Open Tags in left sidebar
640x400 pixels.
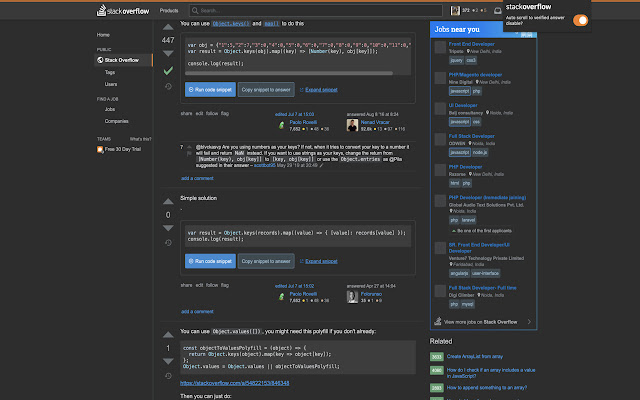(x=110, y=72)
